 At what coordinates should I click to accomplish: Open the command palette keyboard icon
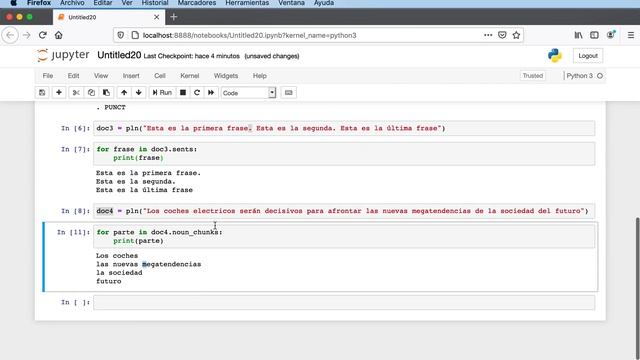click(x=289, y=93)
